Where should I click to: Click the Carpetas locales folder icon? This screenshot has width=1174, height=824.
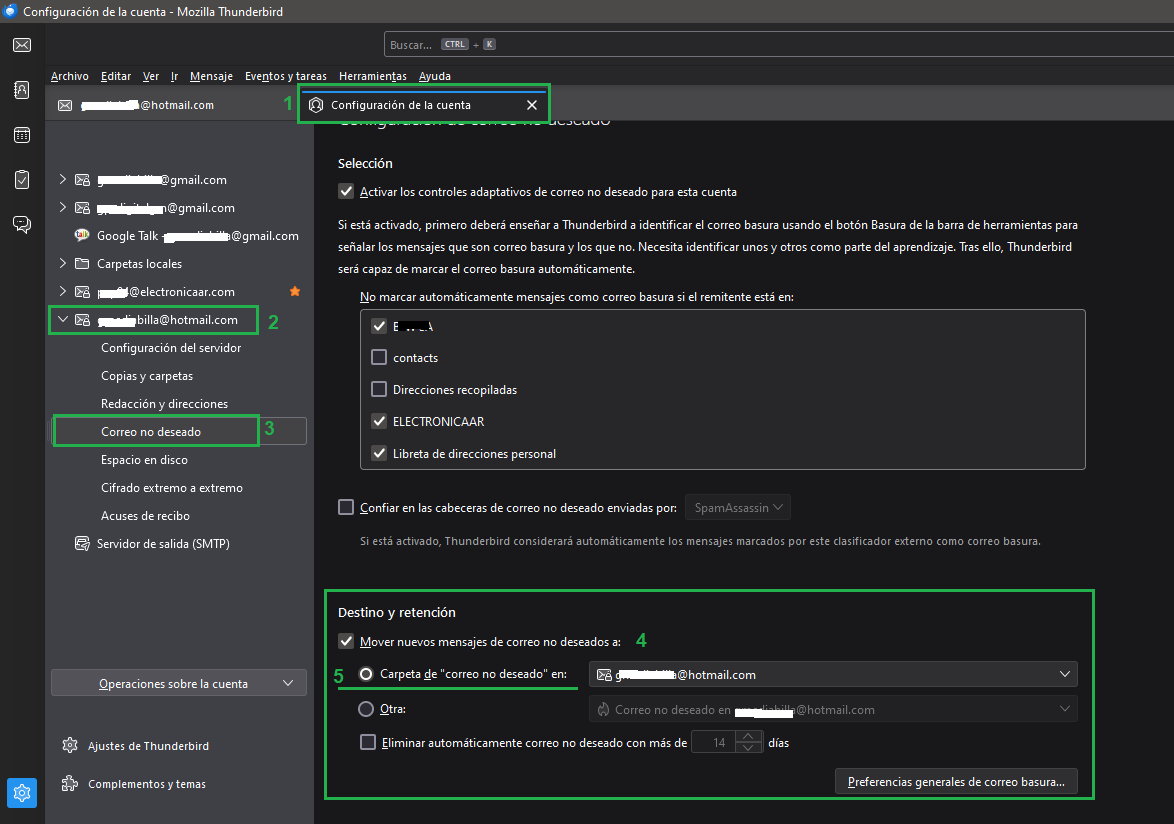(82, 263)
